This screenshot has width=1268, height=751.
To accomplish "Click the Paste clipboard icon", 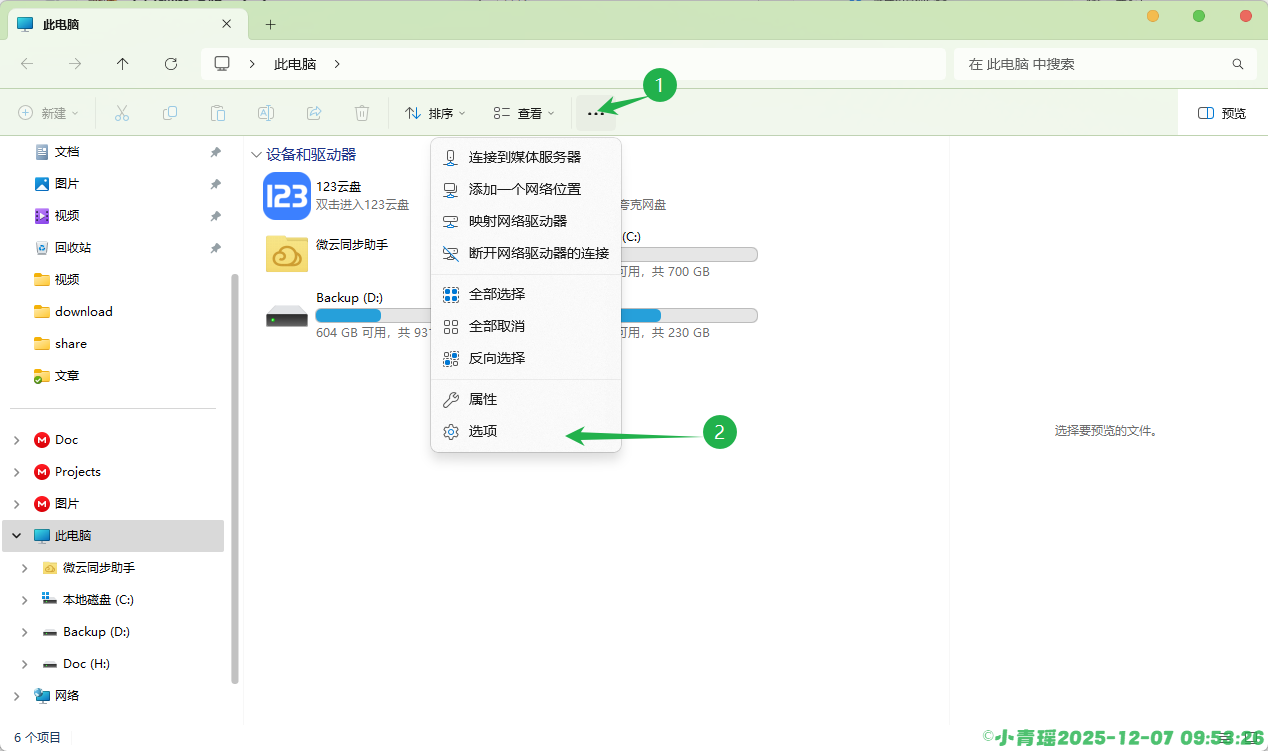I will point(218,113).
